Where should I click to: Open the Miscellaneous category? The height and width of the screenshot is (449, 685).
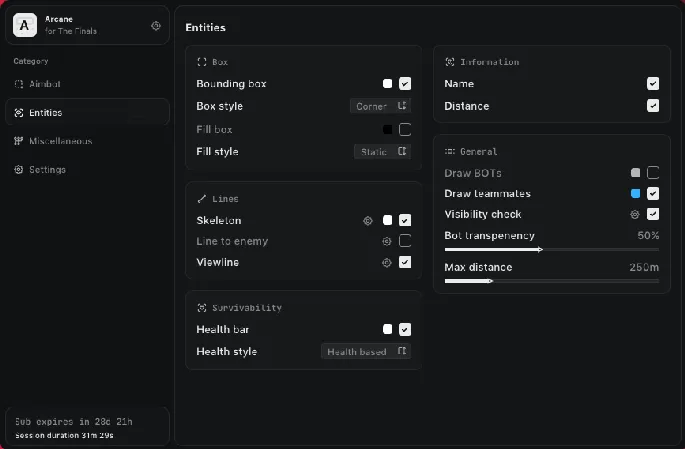pyautogui.click(x=60, y=141)
